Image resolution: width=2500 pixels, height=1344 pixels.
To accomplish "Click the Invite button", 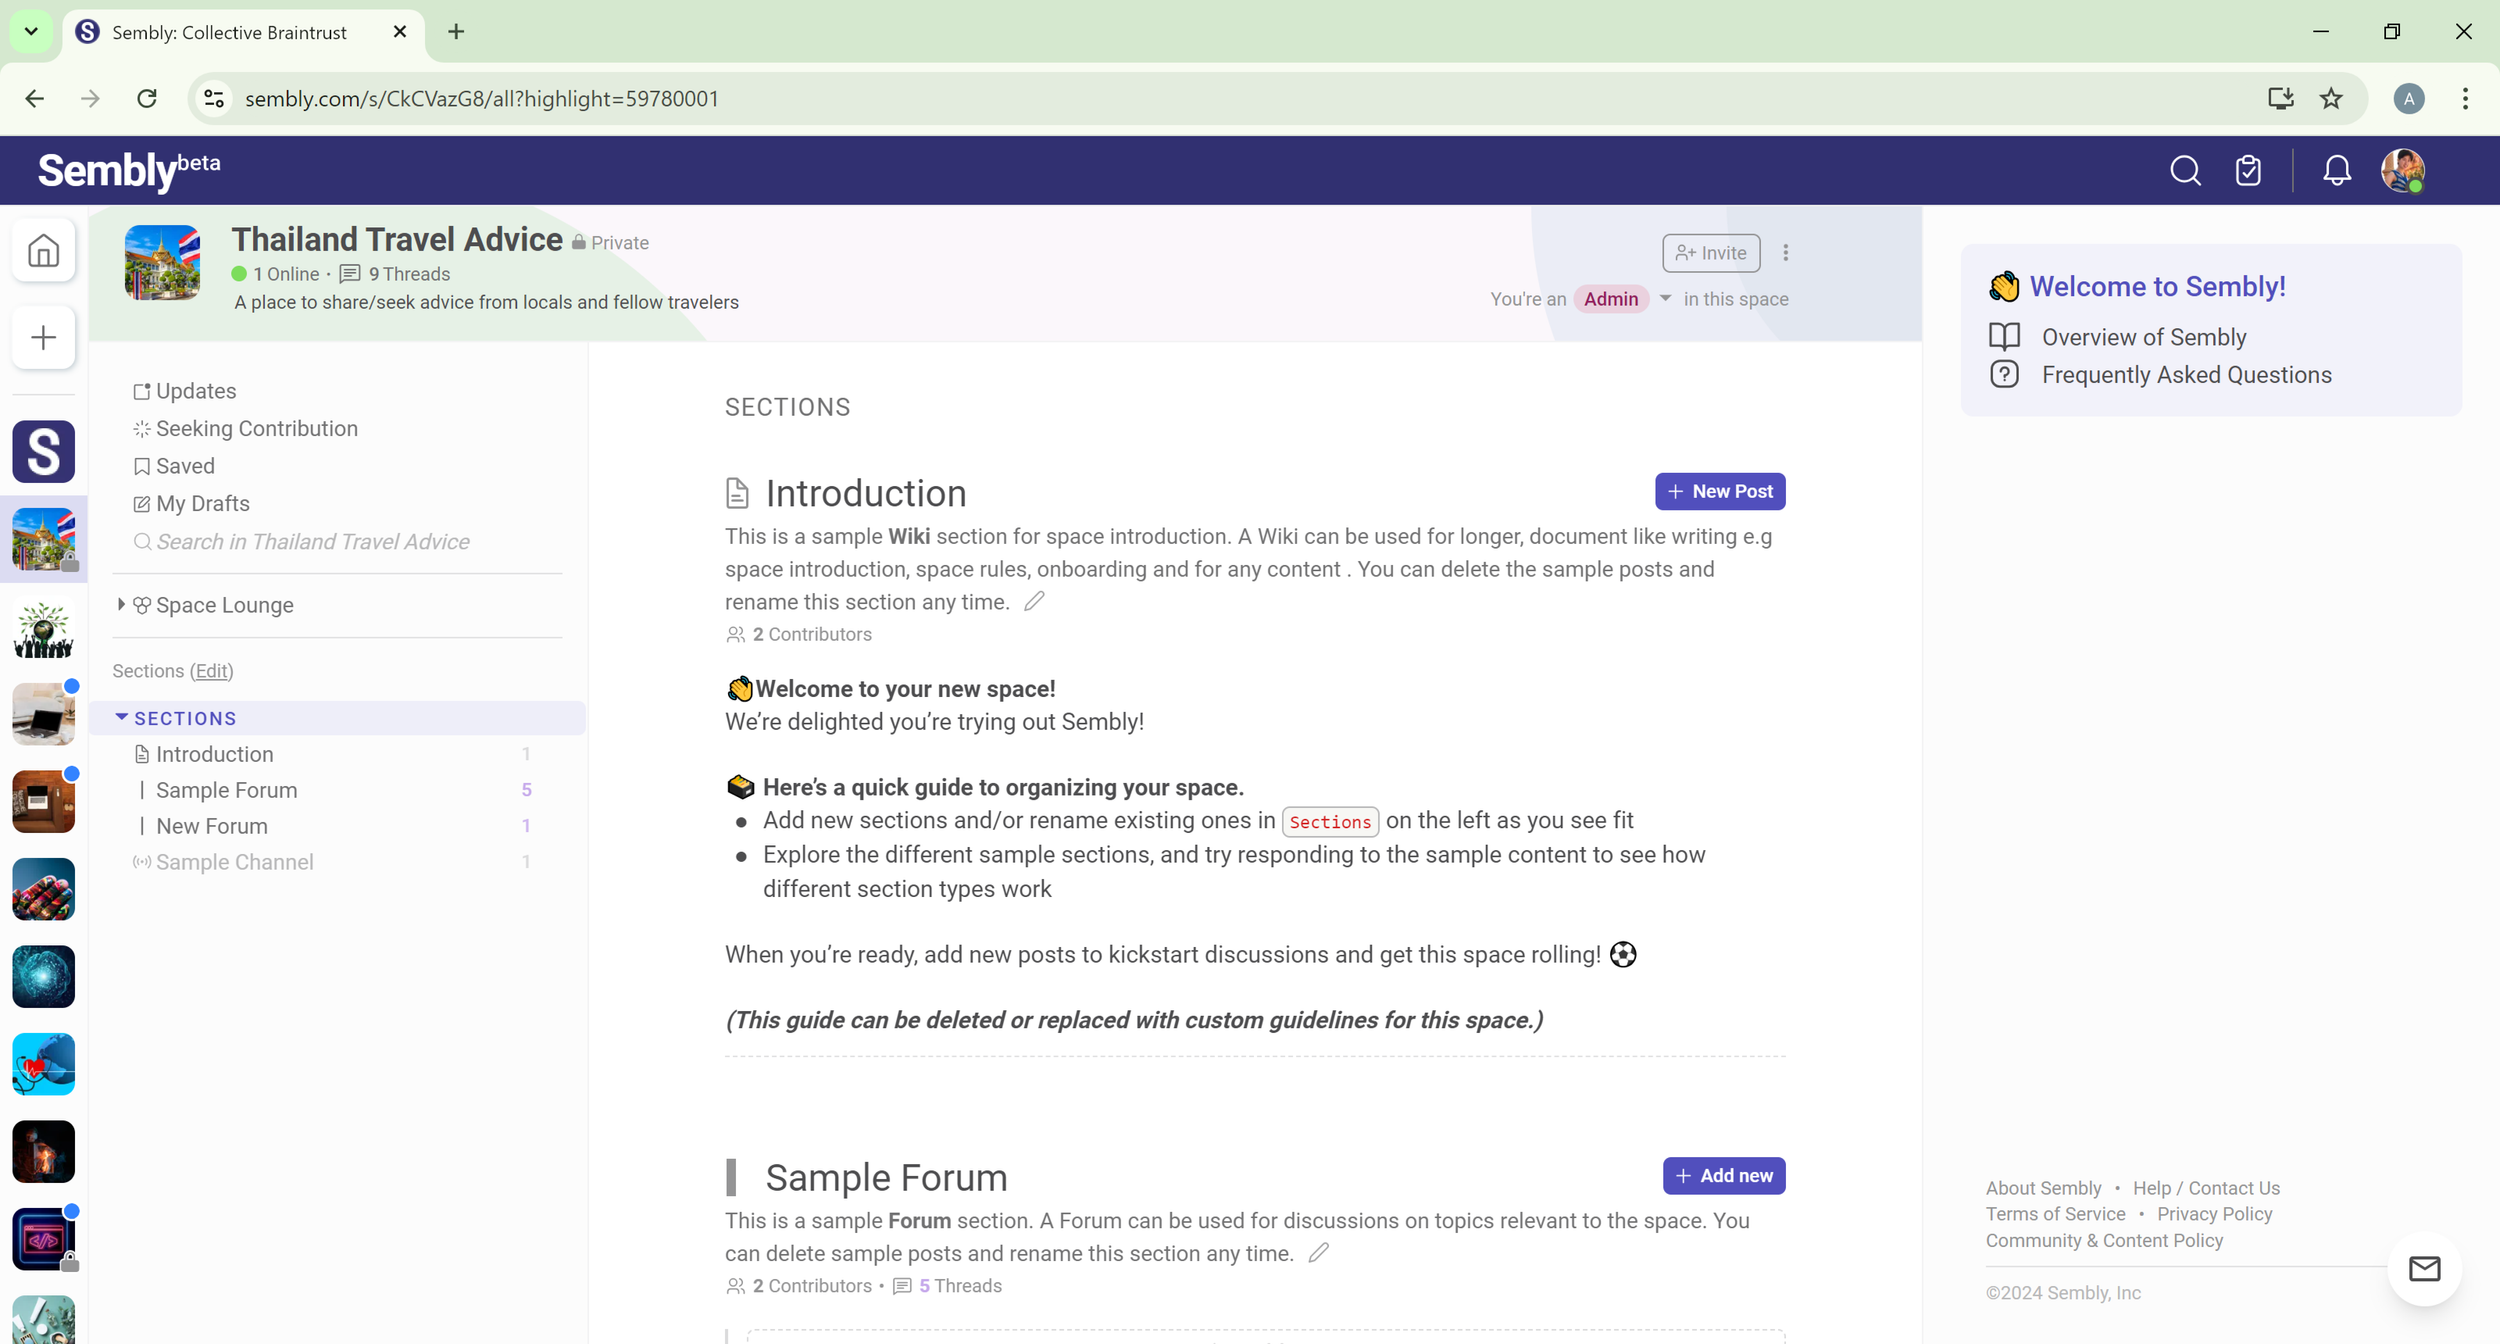I will pos(1710,253).
